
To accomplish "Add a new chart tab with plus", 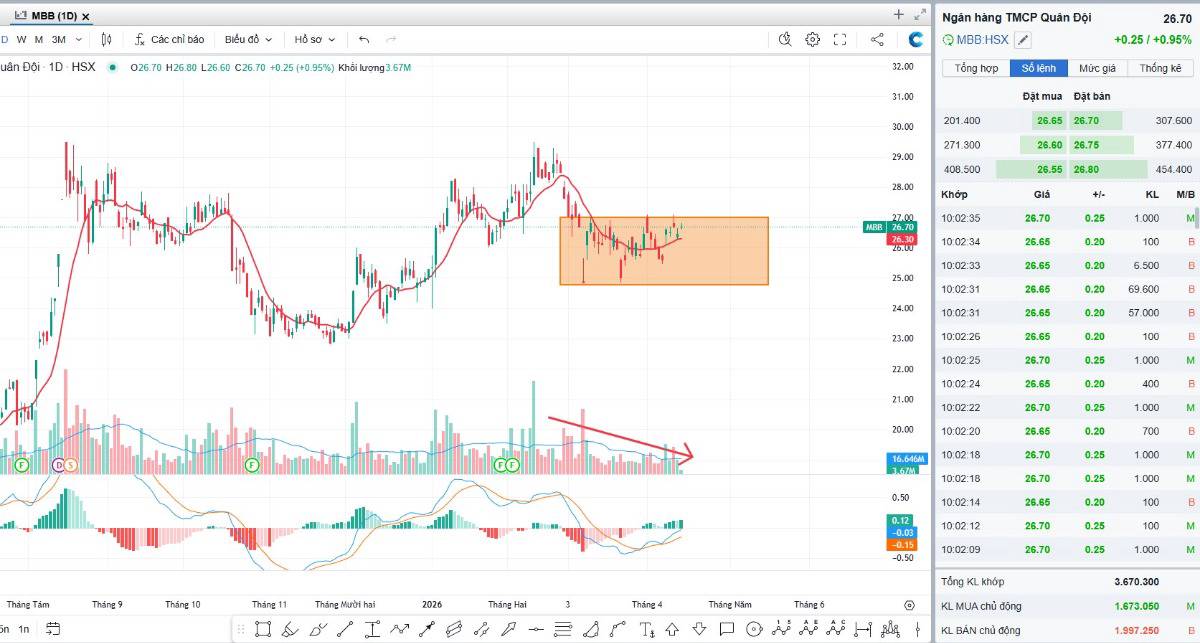I will 898,14.
